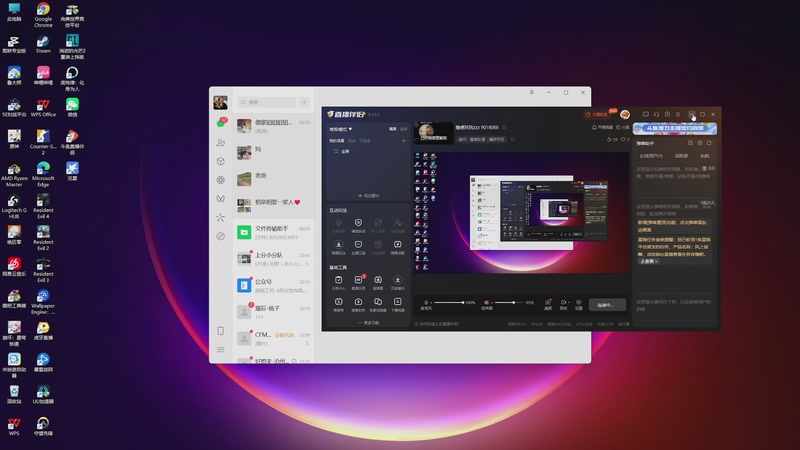Launch Microsoft Edge desktop shortcut
Image resolution: width=800 pixels, height=450 pixels.
(x=43, y=173)
